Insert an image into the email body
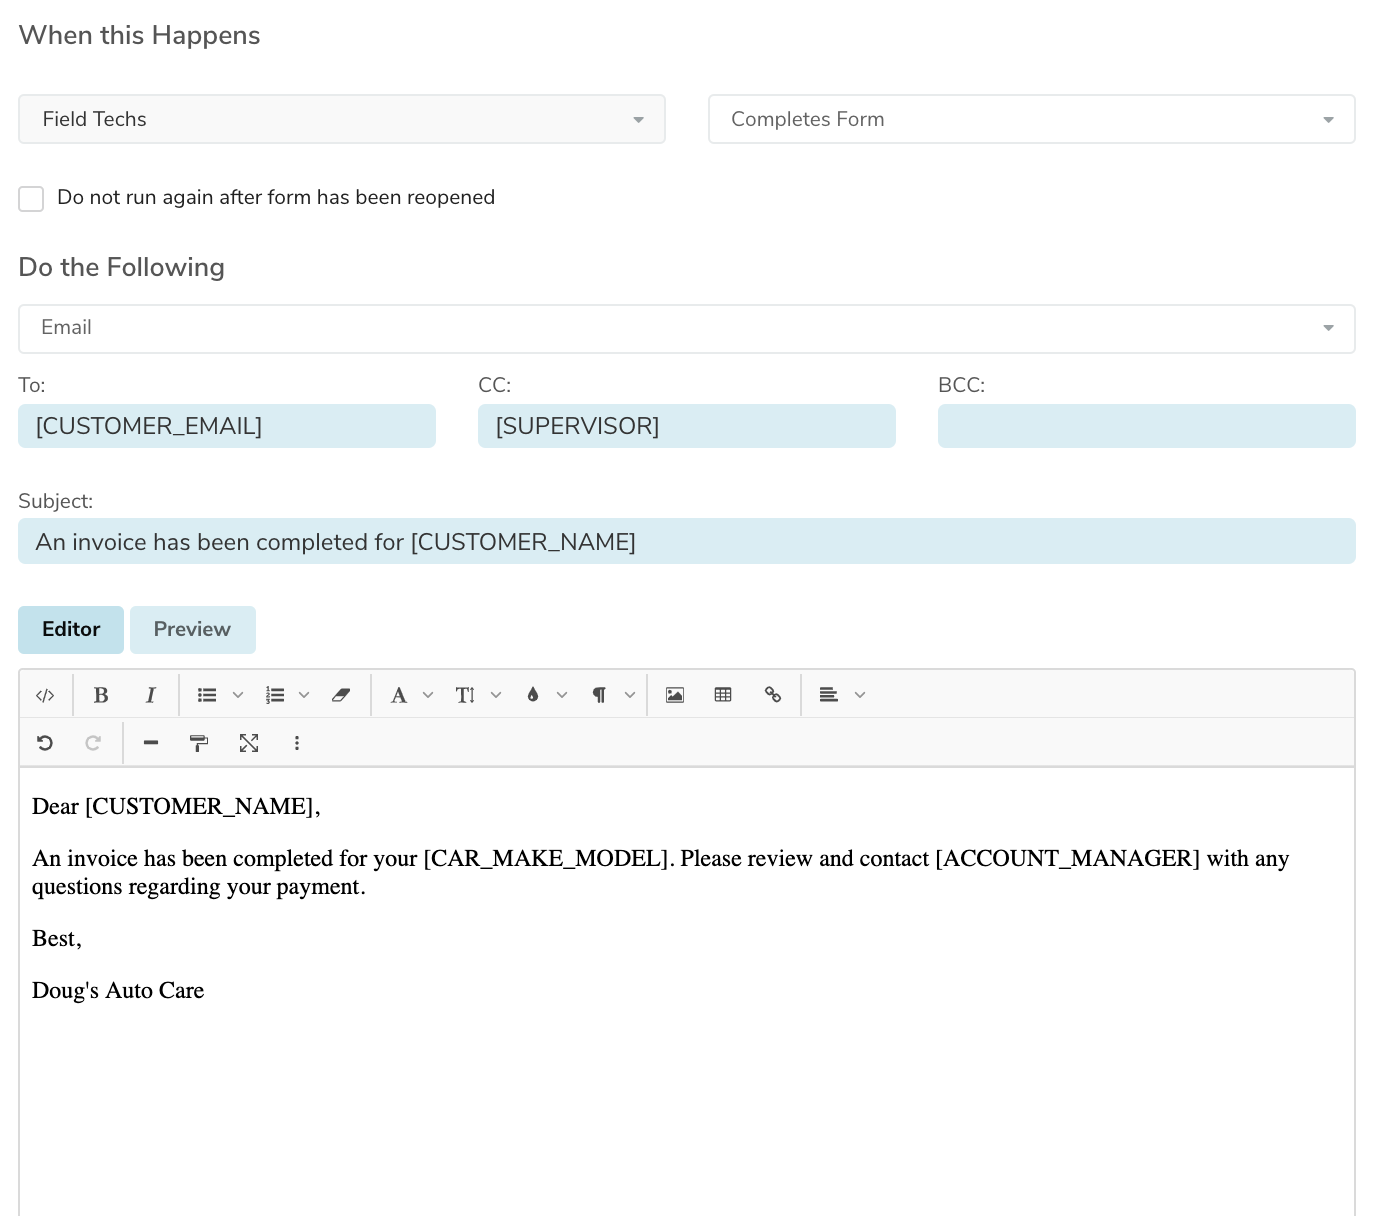 pos(674,694)
